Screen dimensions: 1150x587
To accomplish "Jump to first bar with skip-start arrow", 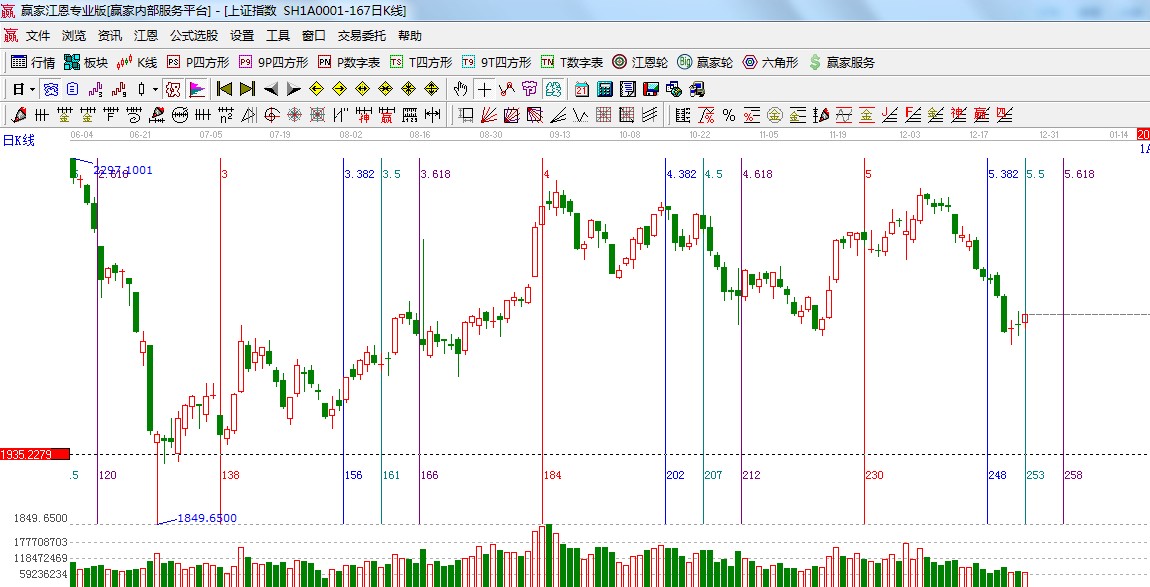I will click(x=225, y=89).
